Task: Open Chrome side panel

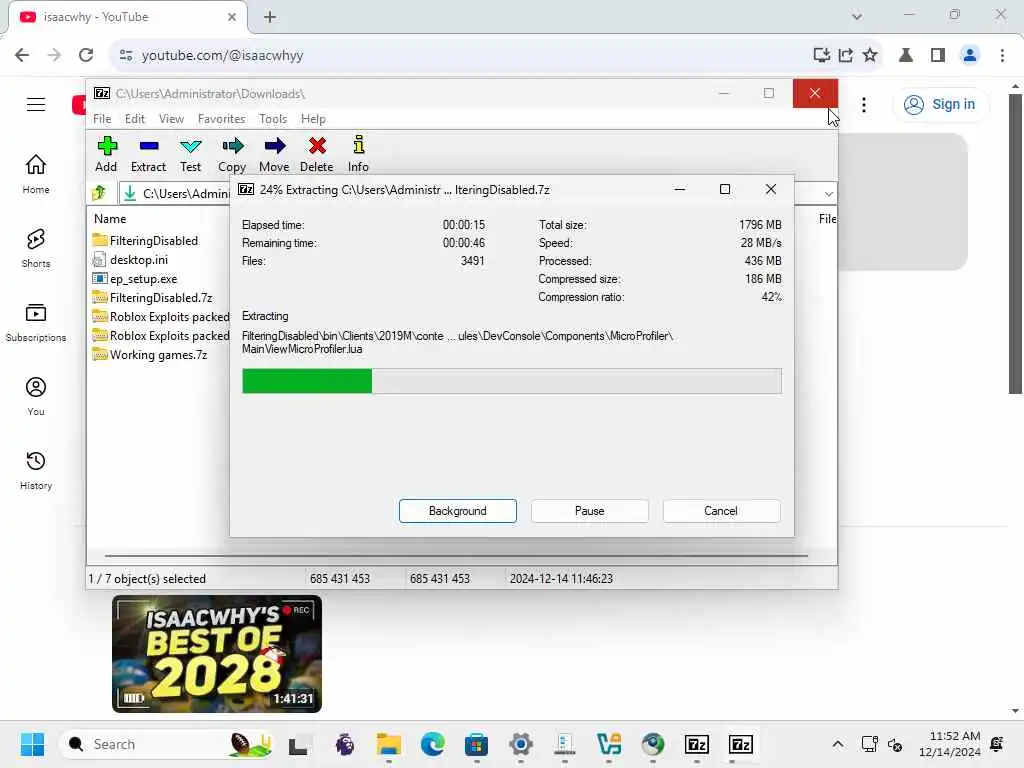Action: coord(938,55)
